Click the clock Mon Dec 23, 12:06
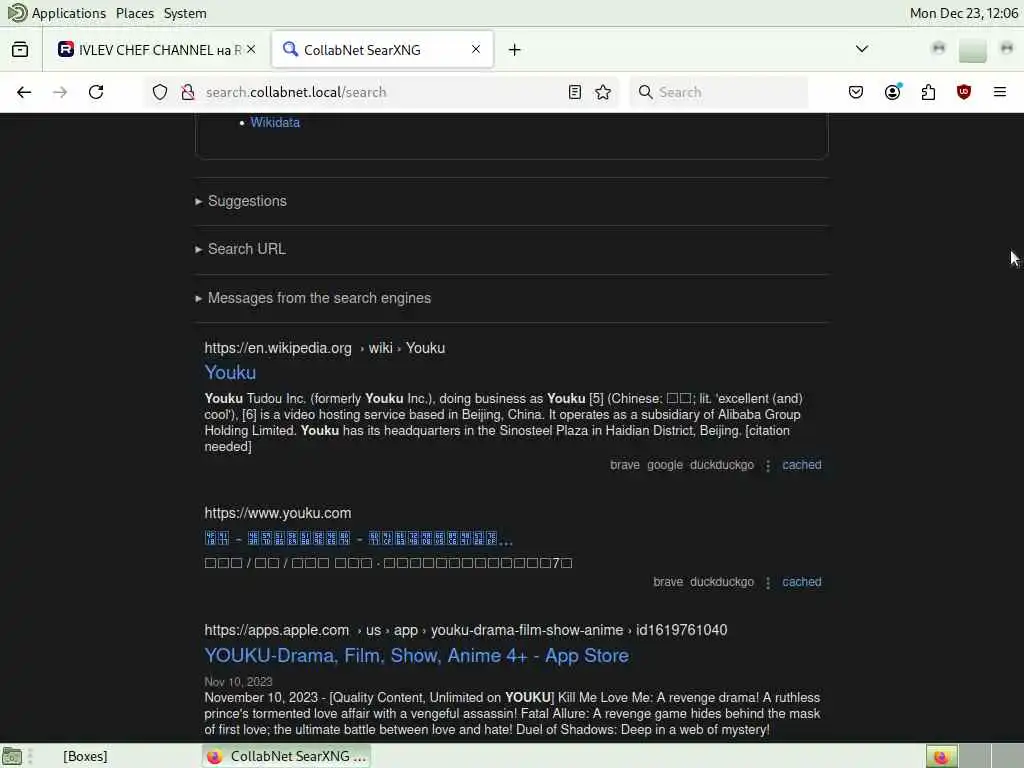This screenshot has height=768, width=1024. 963,13
